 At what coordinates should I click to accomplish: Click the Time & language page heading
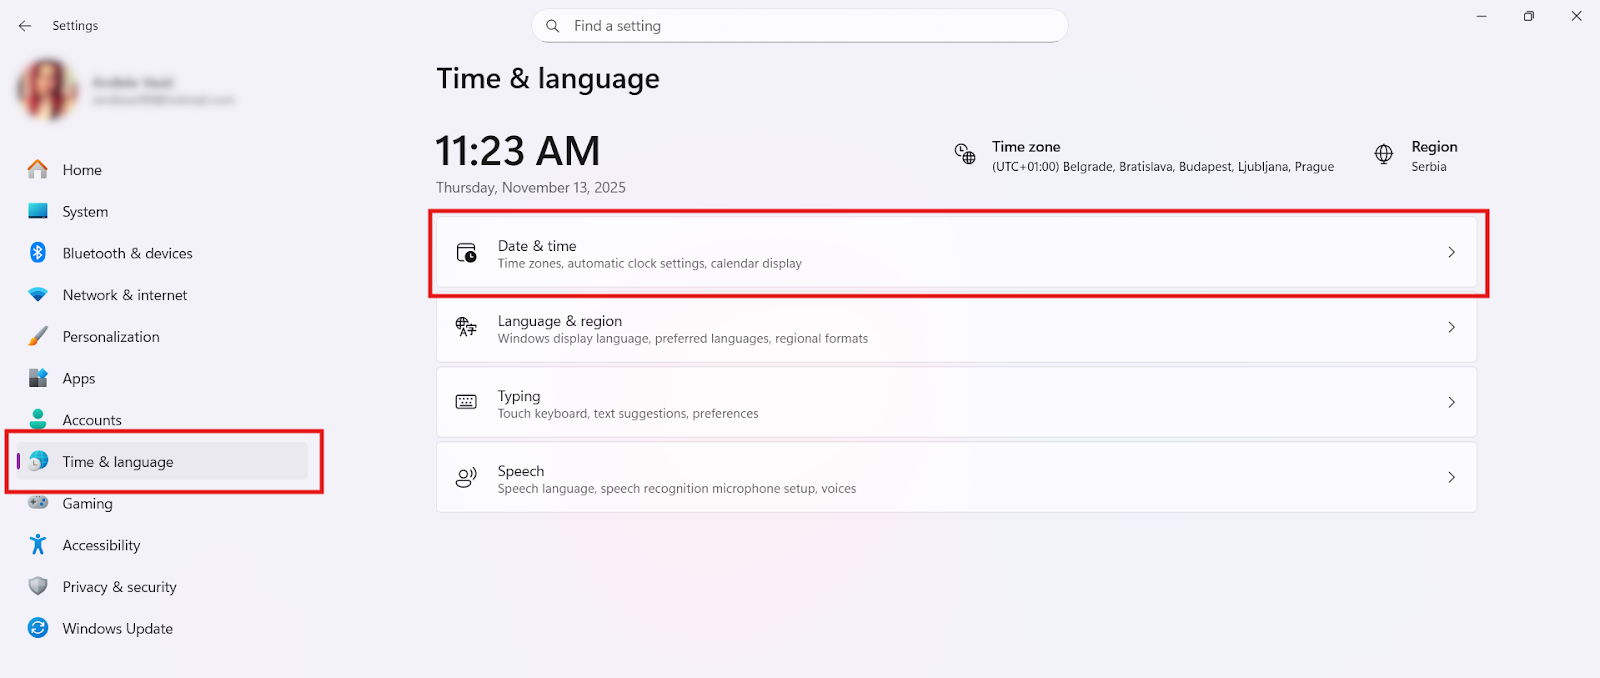coord(548,79)
